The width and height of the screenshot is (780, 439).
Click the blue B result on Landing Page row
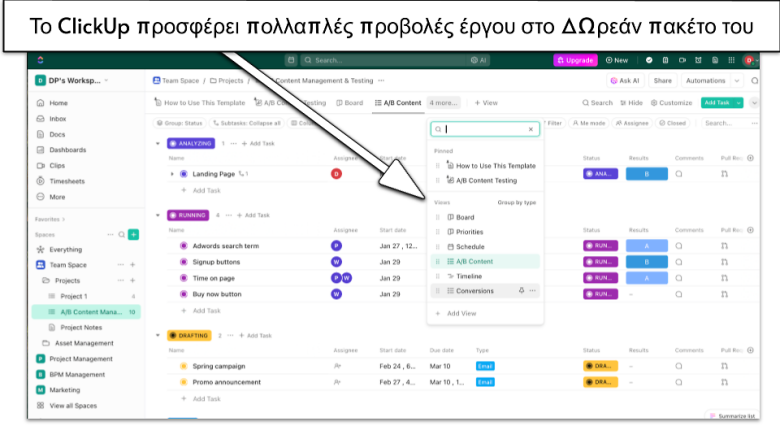[647, 174]
